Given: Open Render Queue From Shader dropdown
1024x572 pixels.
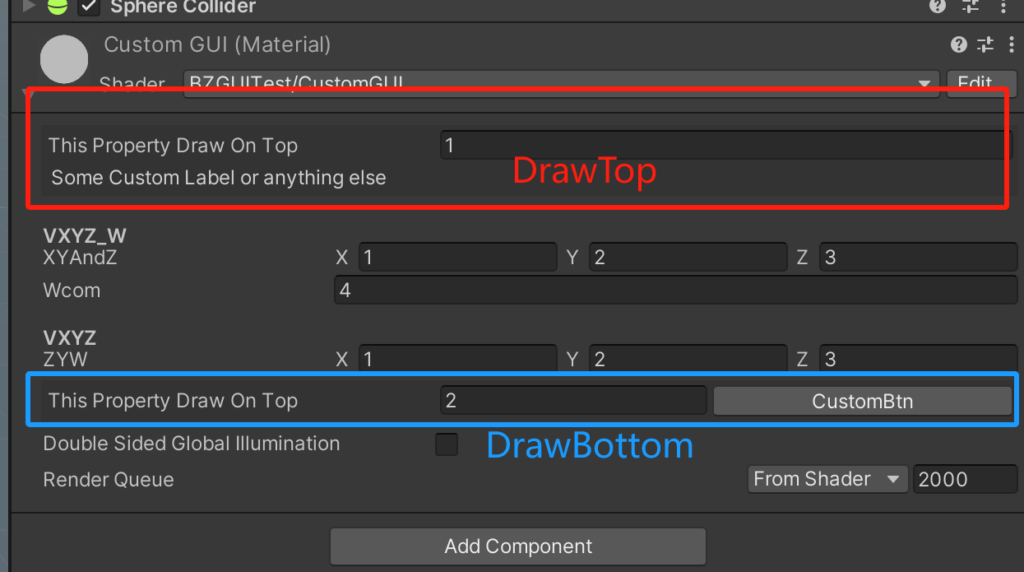Looking at the screenshot, I should coord(827,479).
